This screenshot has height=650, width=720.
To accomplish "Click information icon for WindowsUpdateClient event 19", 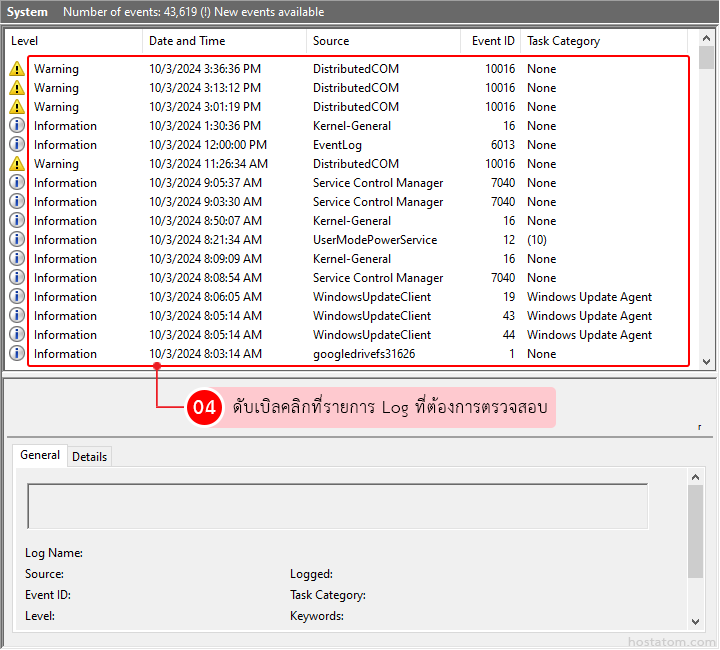I will [x=17, y=297].
